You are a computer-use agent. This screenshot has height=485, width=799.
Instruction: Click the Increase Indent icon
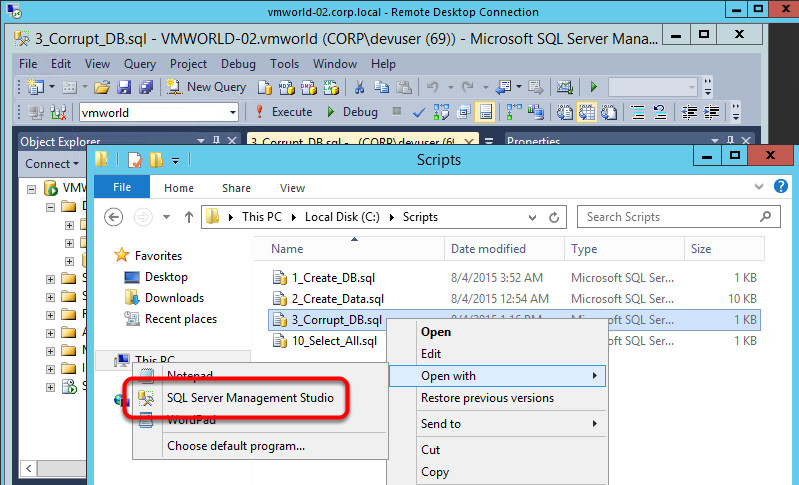coord(711,112)
